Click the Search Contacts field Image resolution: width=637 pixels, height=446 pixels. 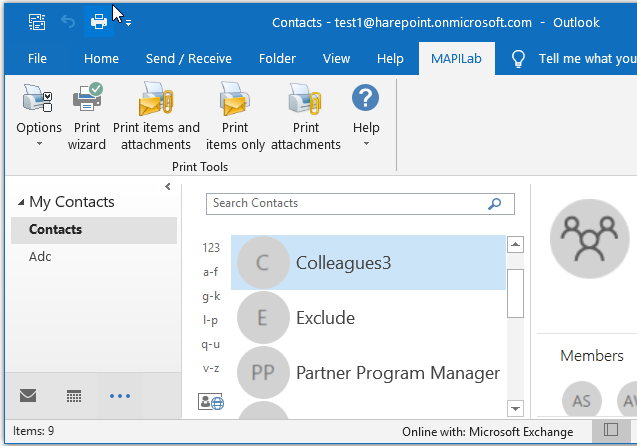pyautogui.click(x=360, y=204)
